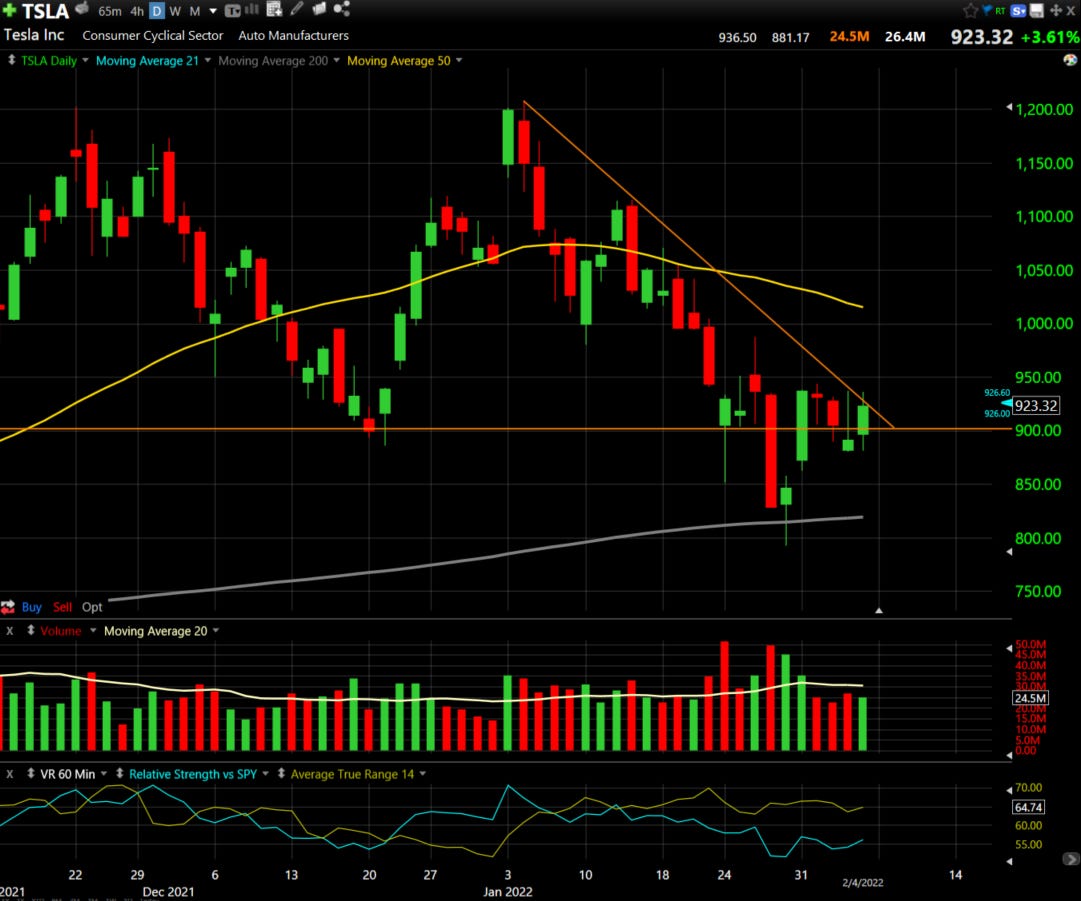Image resolution: width=1081 pixels, height=901 pixels.
Task: Expand the Volume dropdown arrow
Action: pyautogui.click(x=92, y=630)
